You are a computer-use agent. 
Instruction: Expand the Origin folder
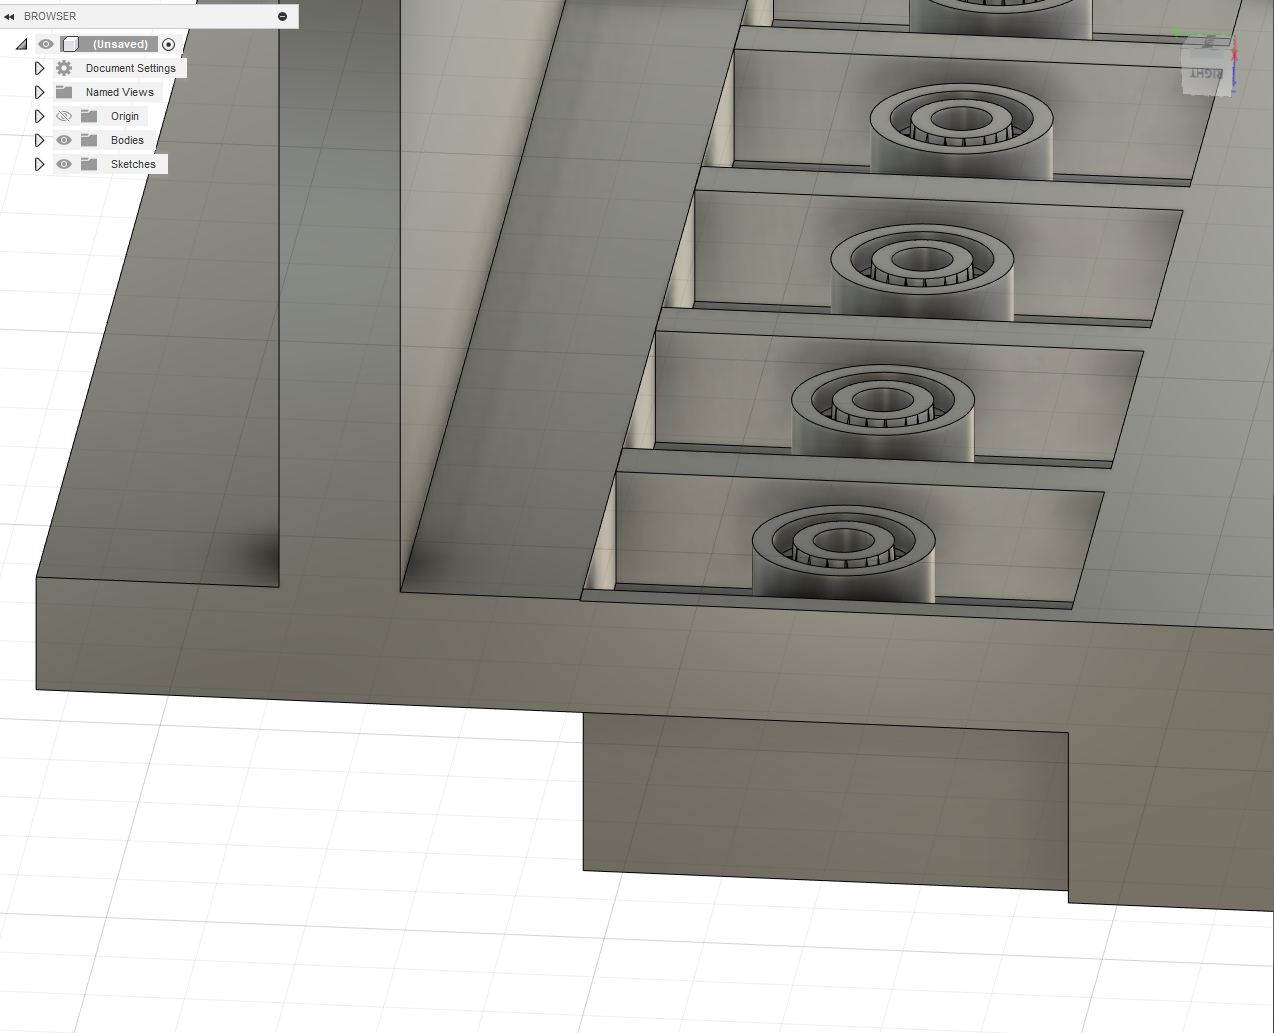pos(39,116)
